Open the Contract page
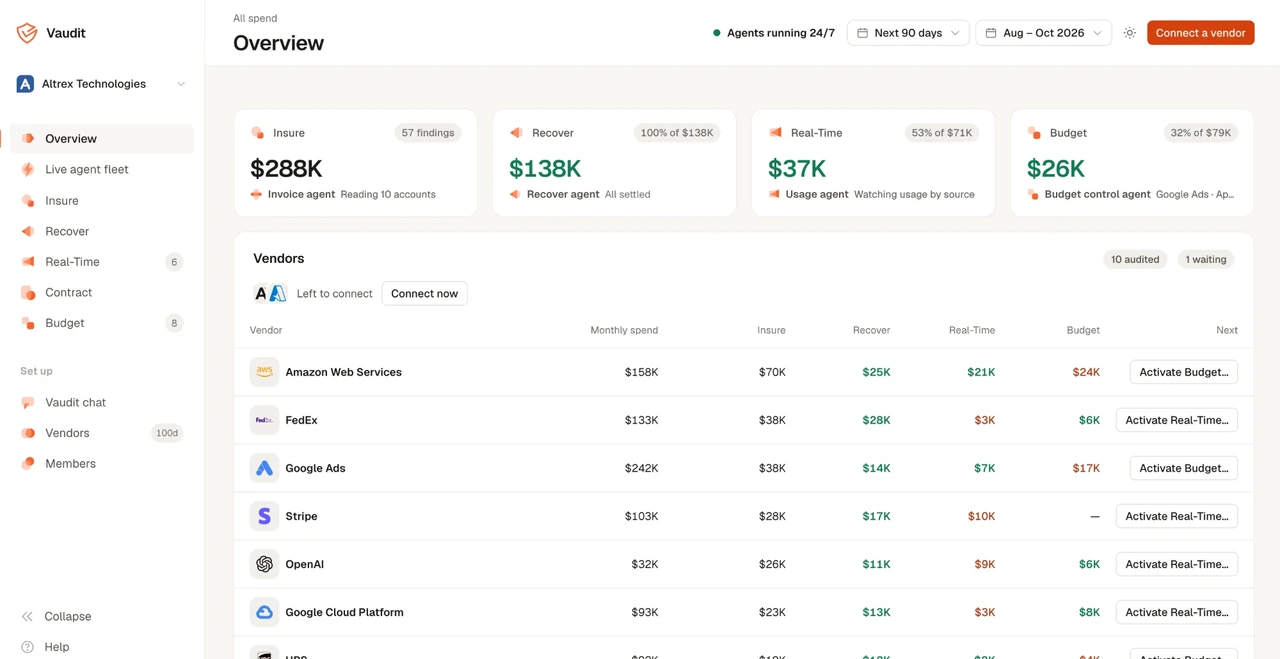Screen dimensions: 1280x659 pyautogui.click(x=102, y=293)
